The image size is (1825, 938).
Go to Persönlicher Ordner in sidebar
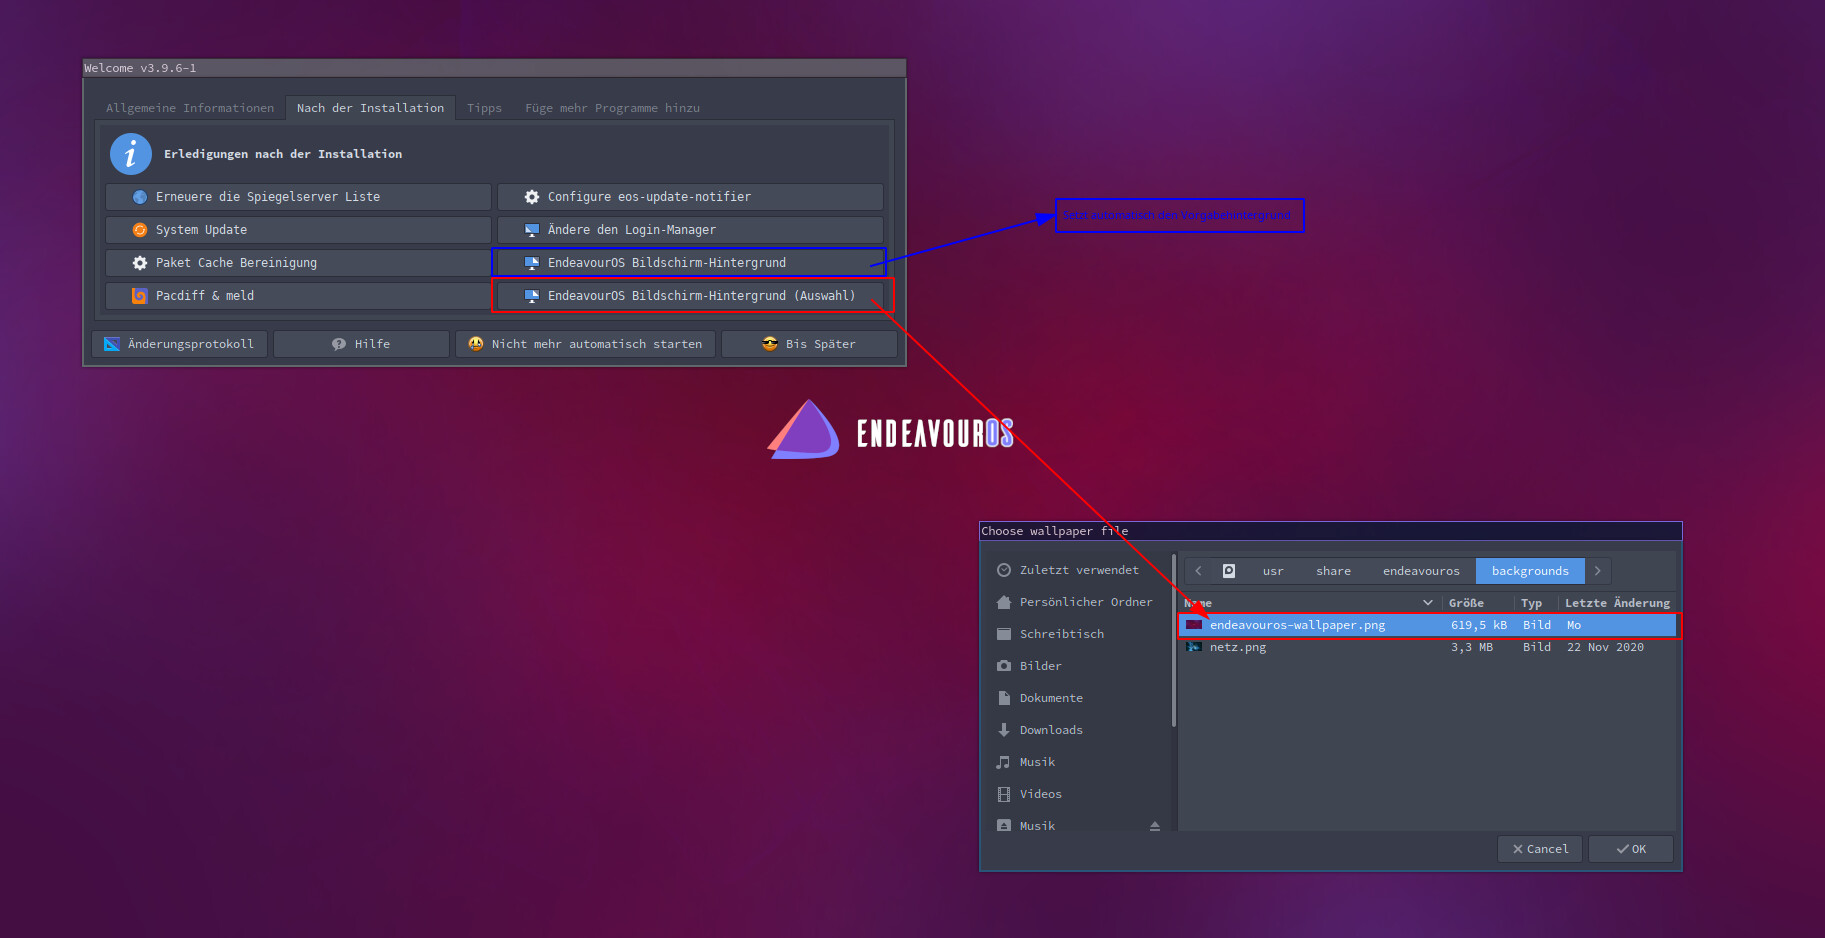1077,602
